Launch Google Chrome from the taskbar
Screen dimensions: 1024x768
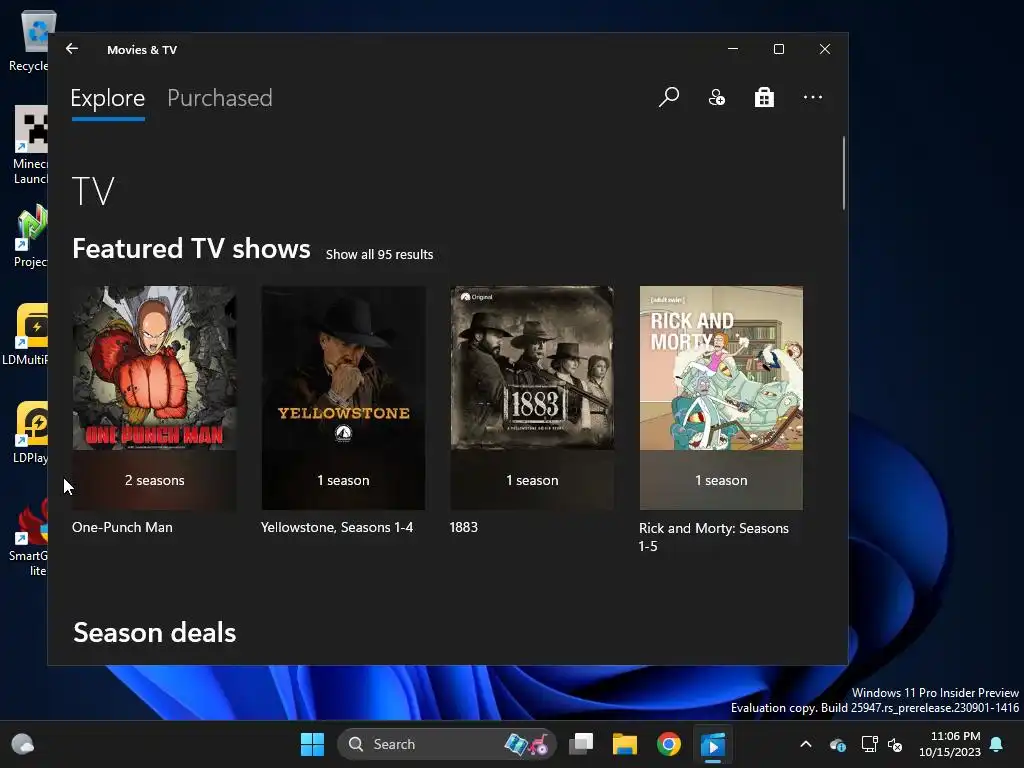click(669, 744)
